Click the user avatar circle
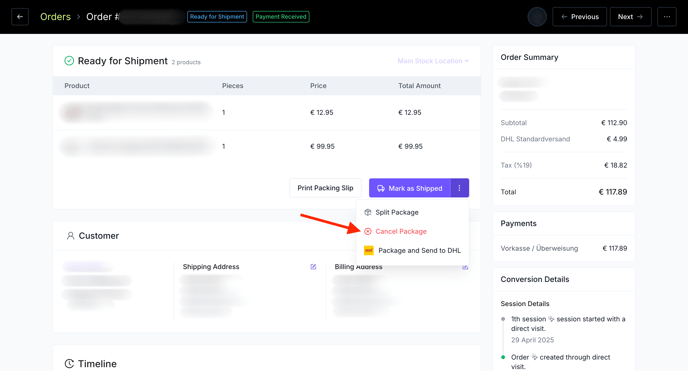The height and width of the screenshot is (371, 688). pos(537,17)
